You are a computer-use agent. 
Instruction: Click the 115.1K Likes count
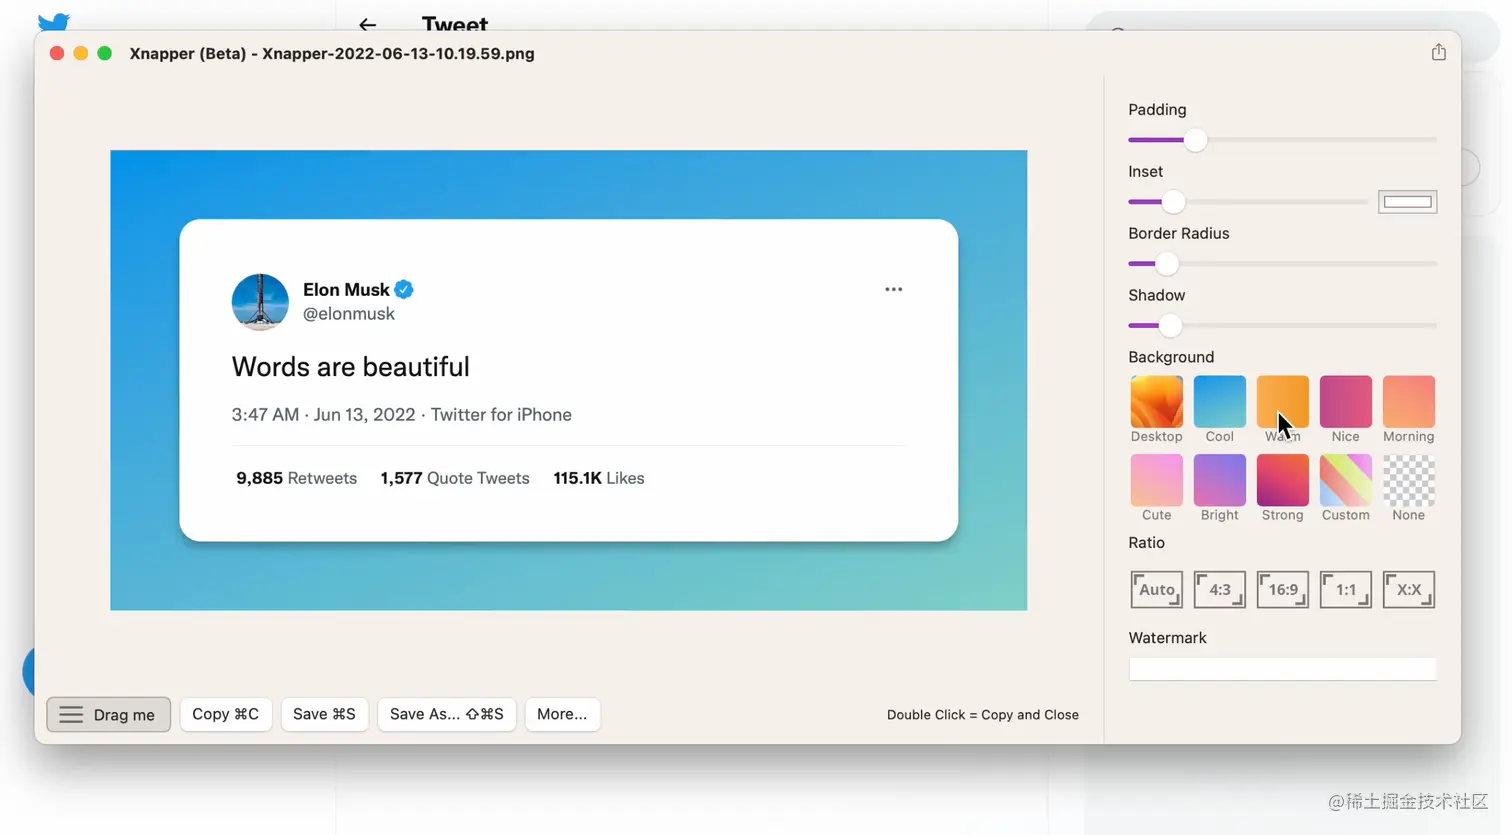pyautogui.click(x=599, y=478)
